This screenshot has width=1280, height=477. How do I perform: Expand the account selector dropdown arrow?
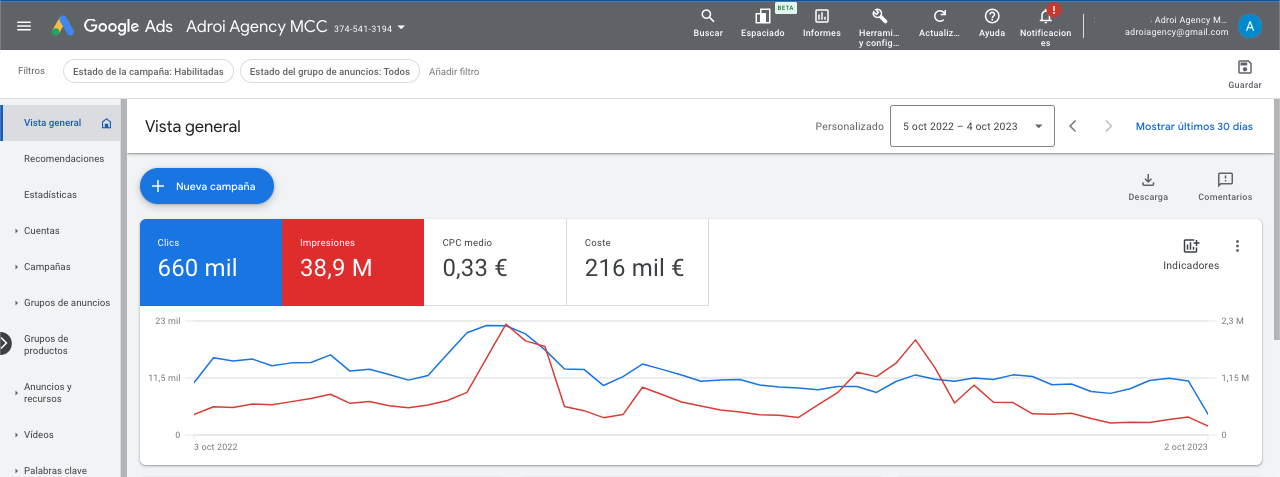pyautogui.click(x=401, y=27)
